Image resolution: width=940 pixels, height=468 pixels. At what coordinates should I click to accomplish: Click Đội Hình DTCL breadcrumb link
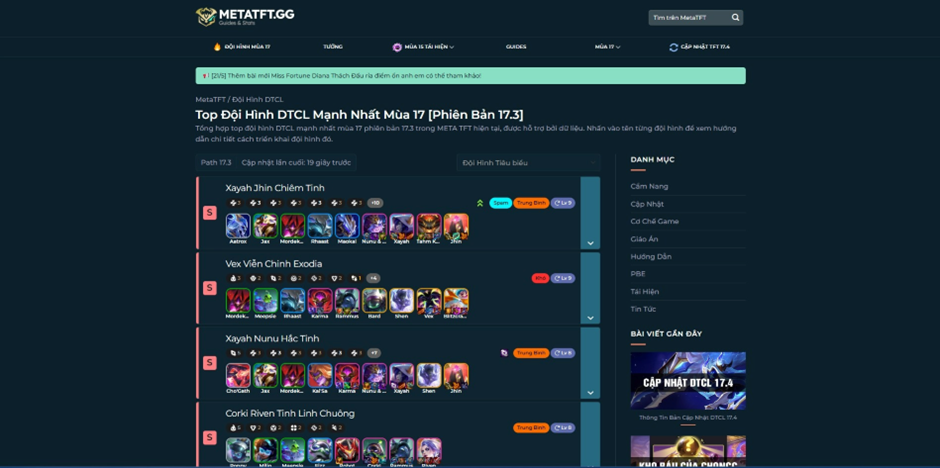258,99
